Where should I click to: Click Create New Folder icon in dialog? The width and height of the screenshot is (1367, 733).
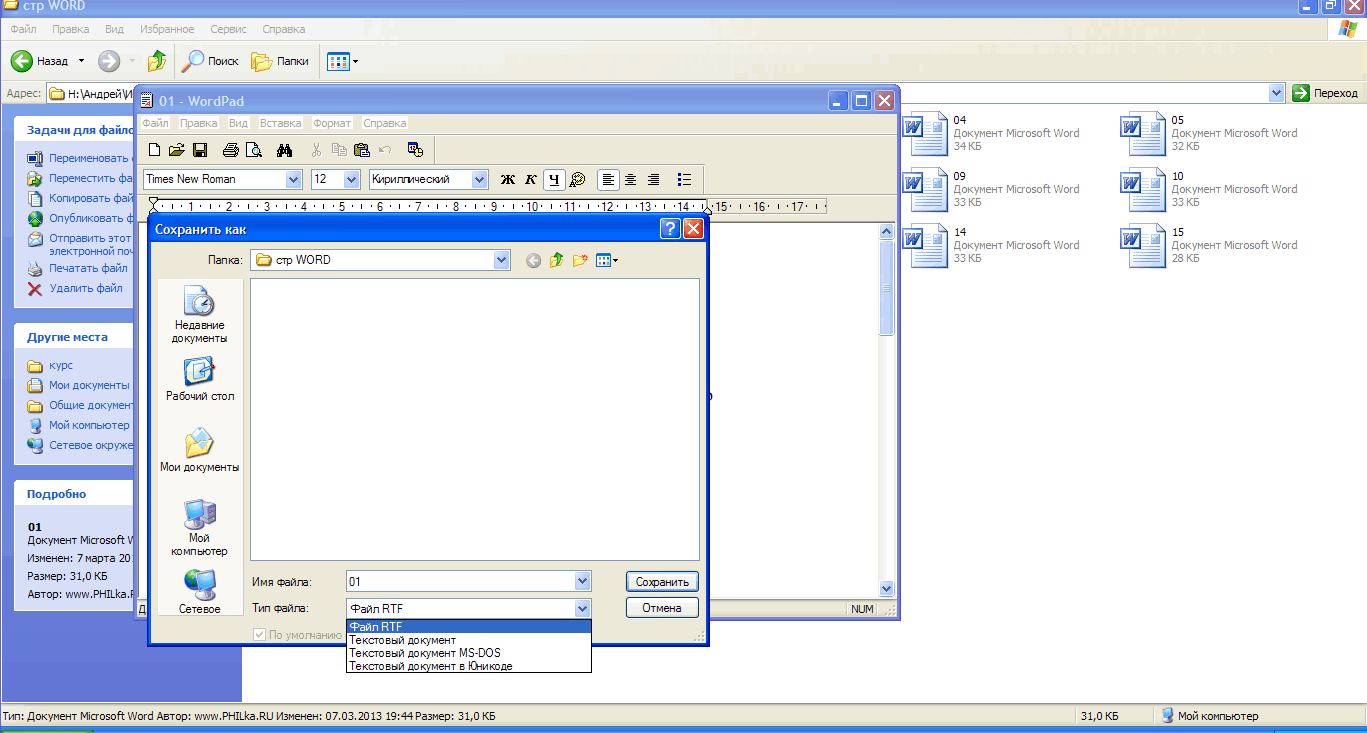tap(579, 261)
